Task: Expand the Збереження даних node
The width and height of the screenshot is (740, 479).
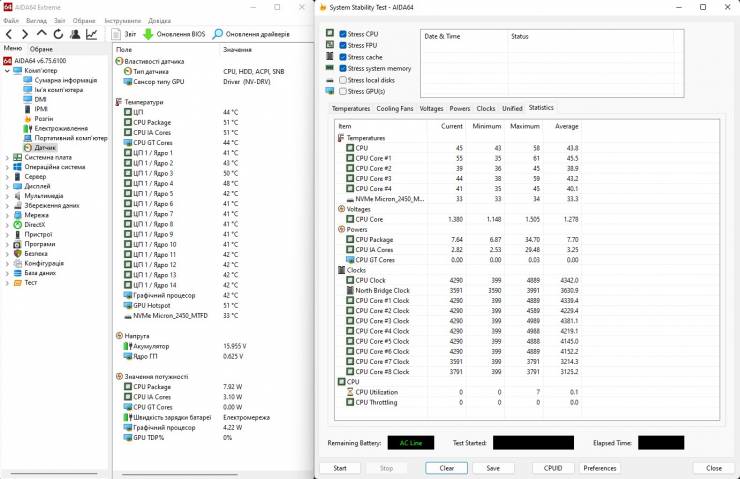Action: [x=7, y=206]
